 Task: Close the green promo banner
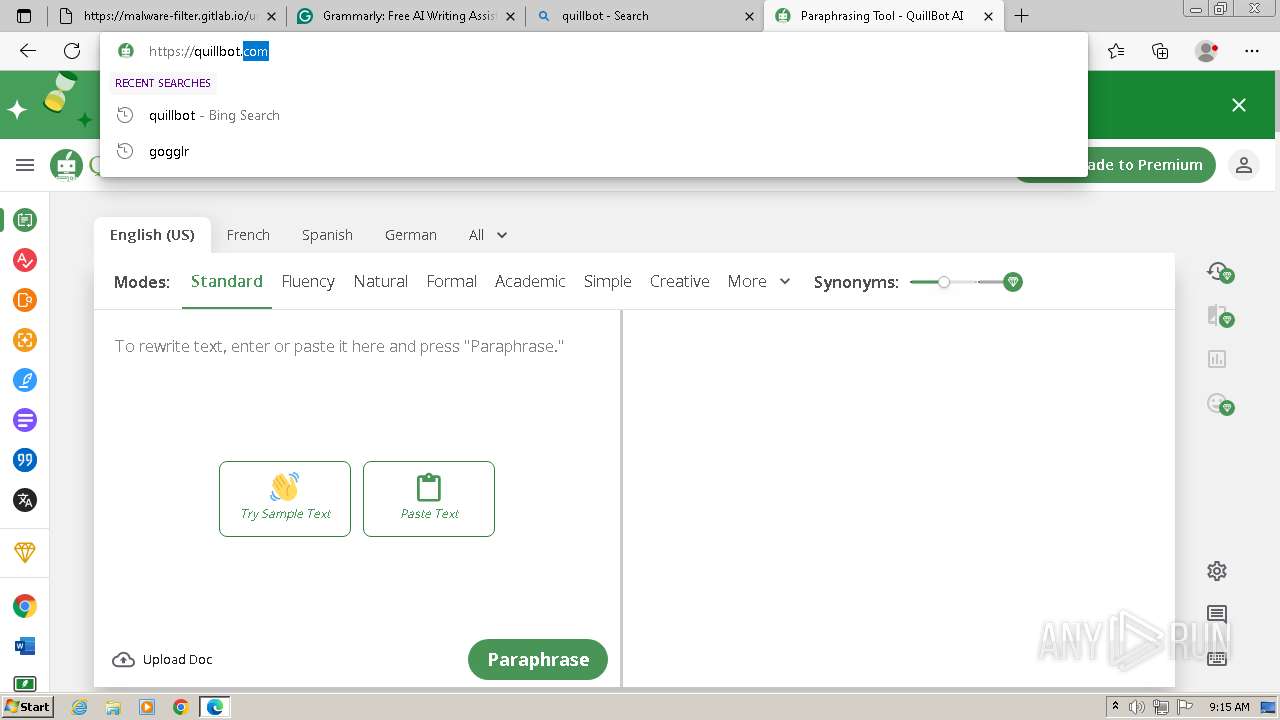(x=1239, y=105)
